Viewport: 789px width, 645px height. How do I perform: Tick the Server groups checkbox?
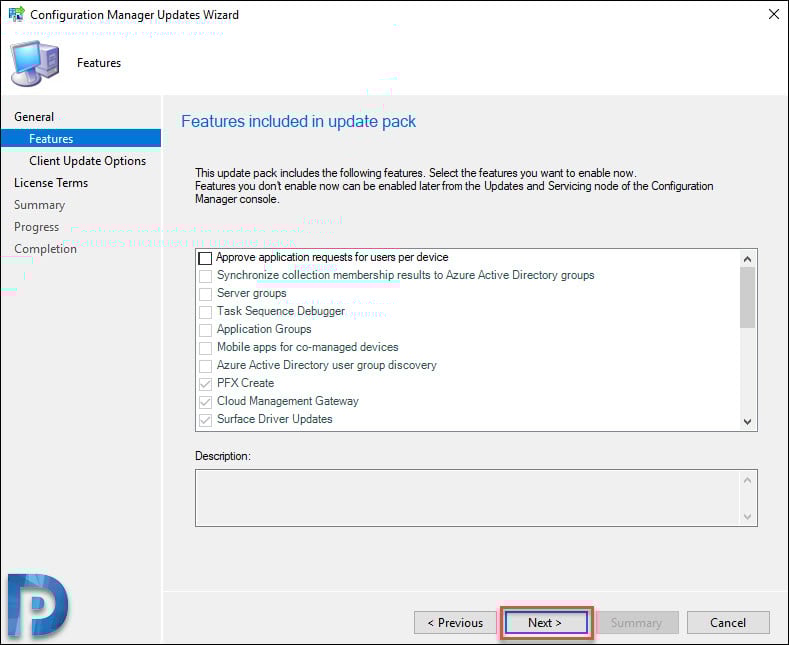click(205, 294)
